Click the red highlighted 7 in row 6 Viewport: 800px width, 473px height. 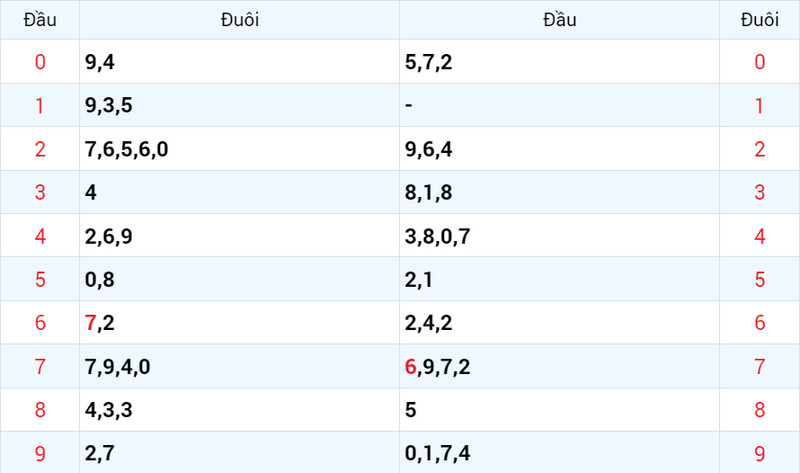pyautogui.click(x=90, y=323)
